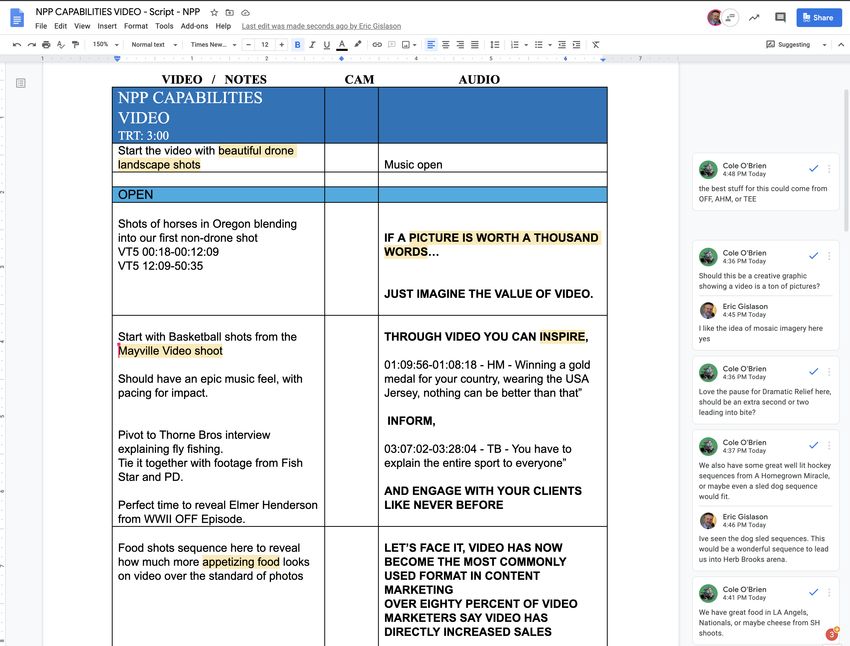Select the 'Music open' cell text
The width and height of the screenshot is (850, 646).
[413, 165]
